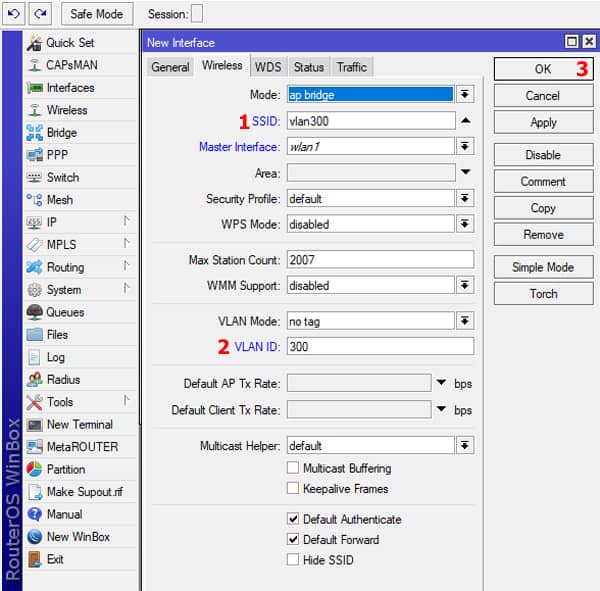
Task: Open the Bridge section
Action: [x=81, y=133]
